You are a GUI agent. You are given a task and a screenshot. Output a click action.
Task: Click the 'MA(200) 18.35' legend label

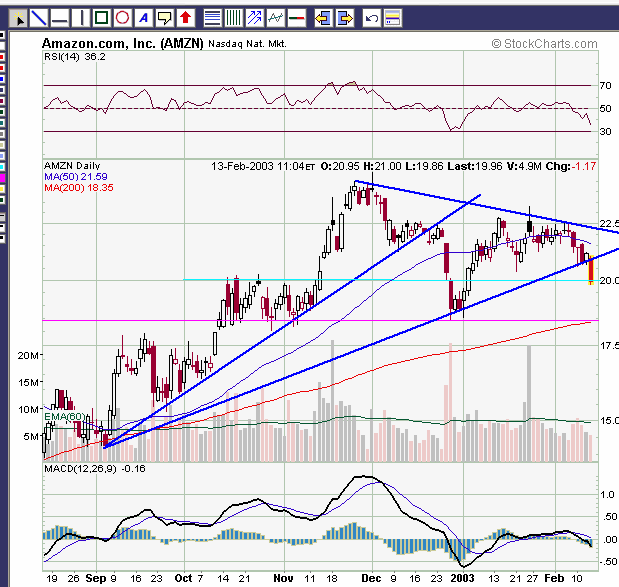[79, 188]
